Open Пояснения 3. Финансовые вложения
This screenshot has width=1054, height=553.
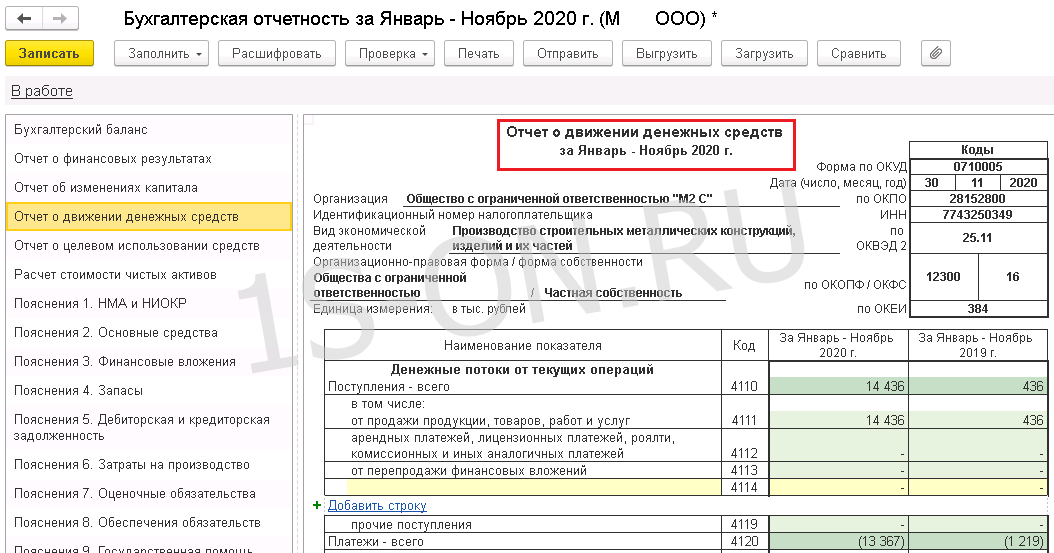coord(149,361)
